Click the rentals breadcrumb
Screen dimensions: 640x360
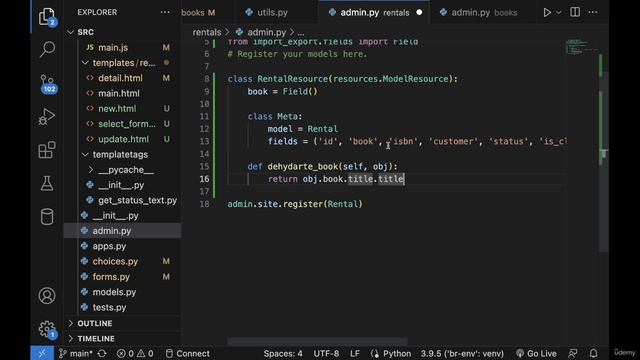[x=207, y=32]
